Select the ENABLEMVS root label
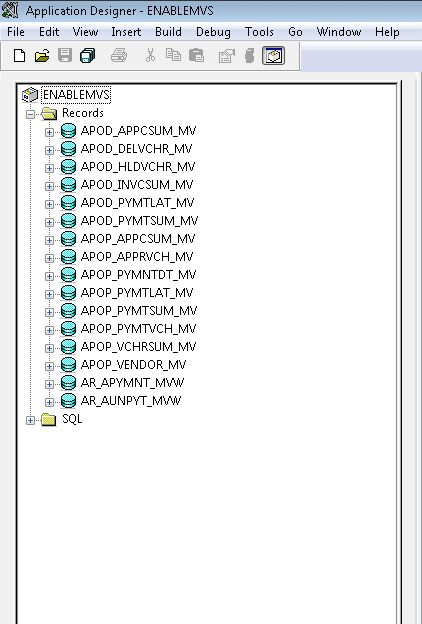The image size is (422, 624). (76, 95)
